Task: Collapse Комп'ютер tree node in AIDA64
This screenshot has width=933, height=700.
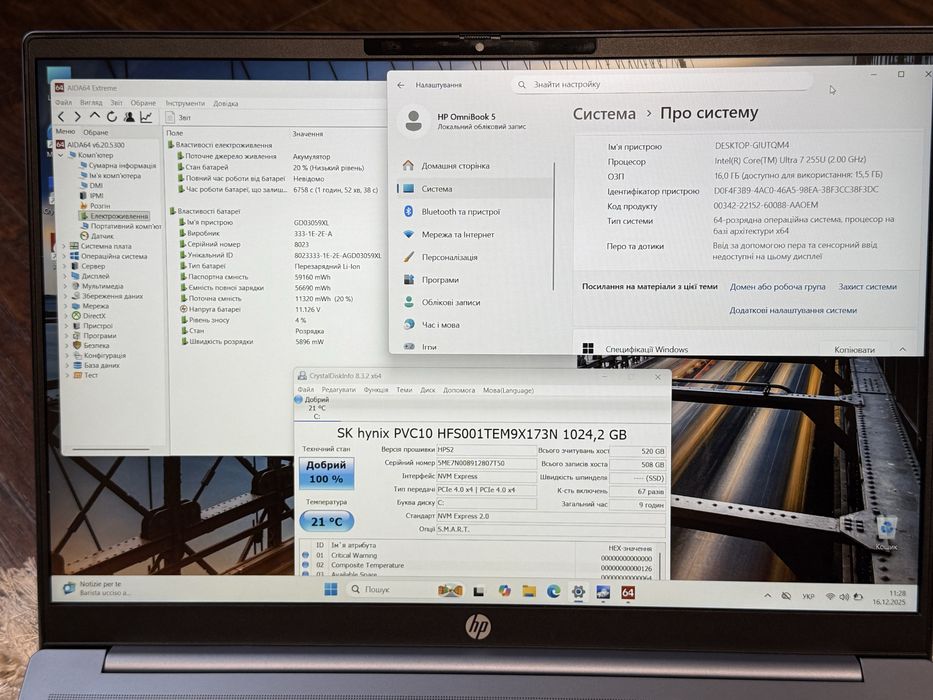Action: coord(61,155)
